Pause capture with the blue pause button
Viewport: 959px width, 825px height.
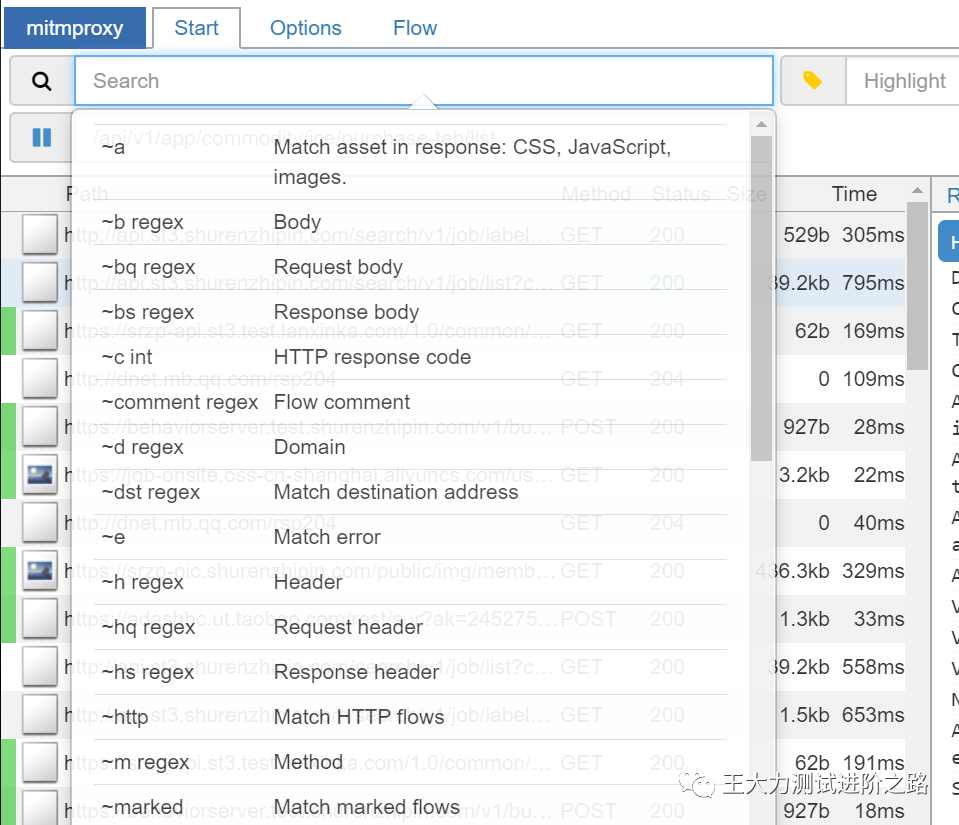pos(42,137)
